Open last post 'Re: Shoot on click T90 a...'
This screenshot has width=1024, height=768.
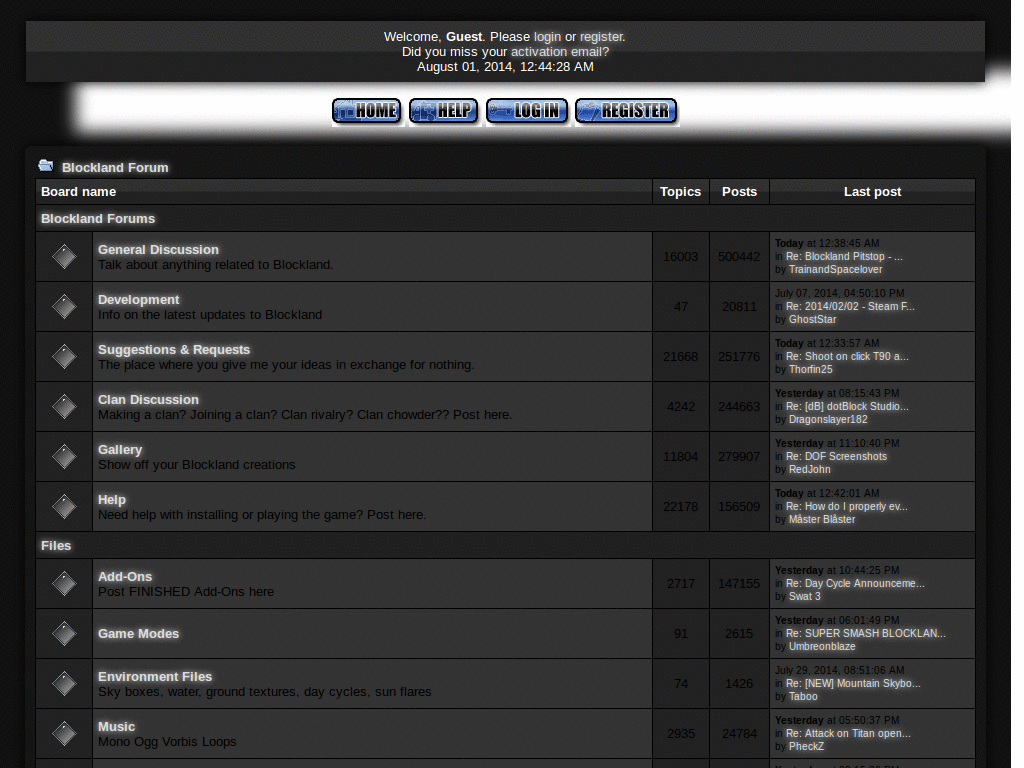847,357
